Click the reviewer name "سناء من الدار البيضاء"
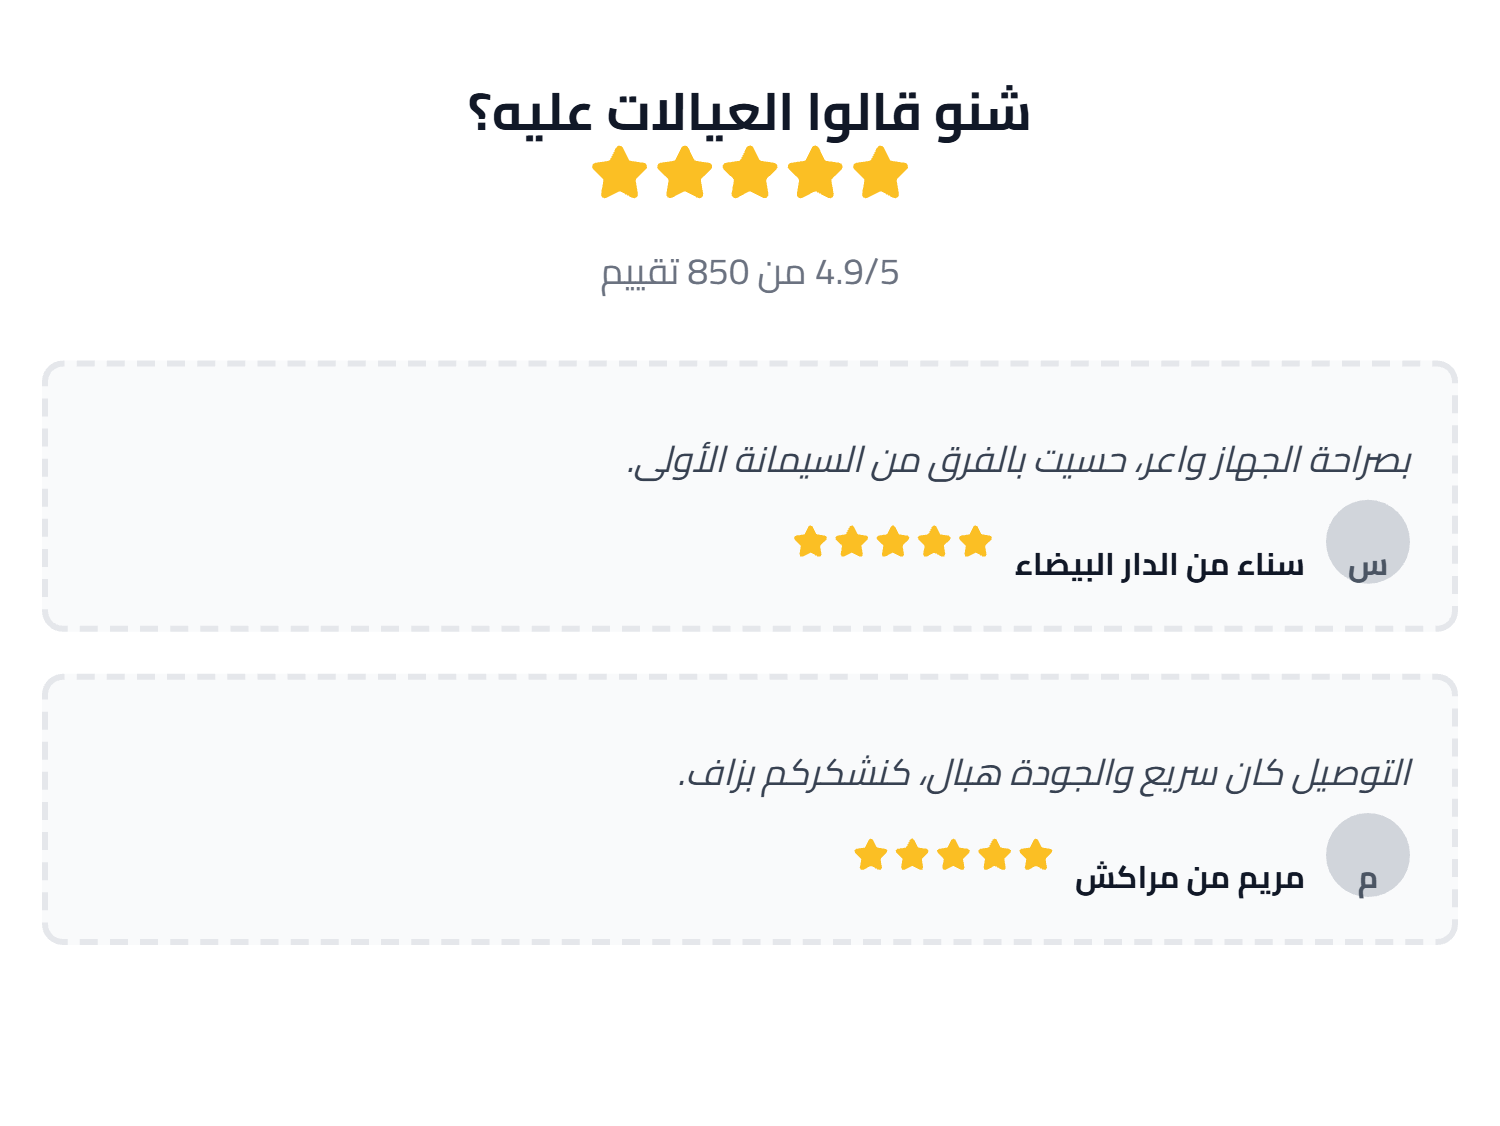Image resolution: width=1500 pixels, height=1126 pixels. 1159,566
